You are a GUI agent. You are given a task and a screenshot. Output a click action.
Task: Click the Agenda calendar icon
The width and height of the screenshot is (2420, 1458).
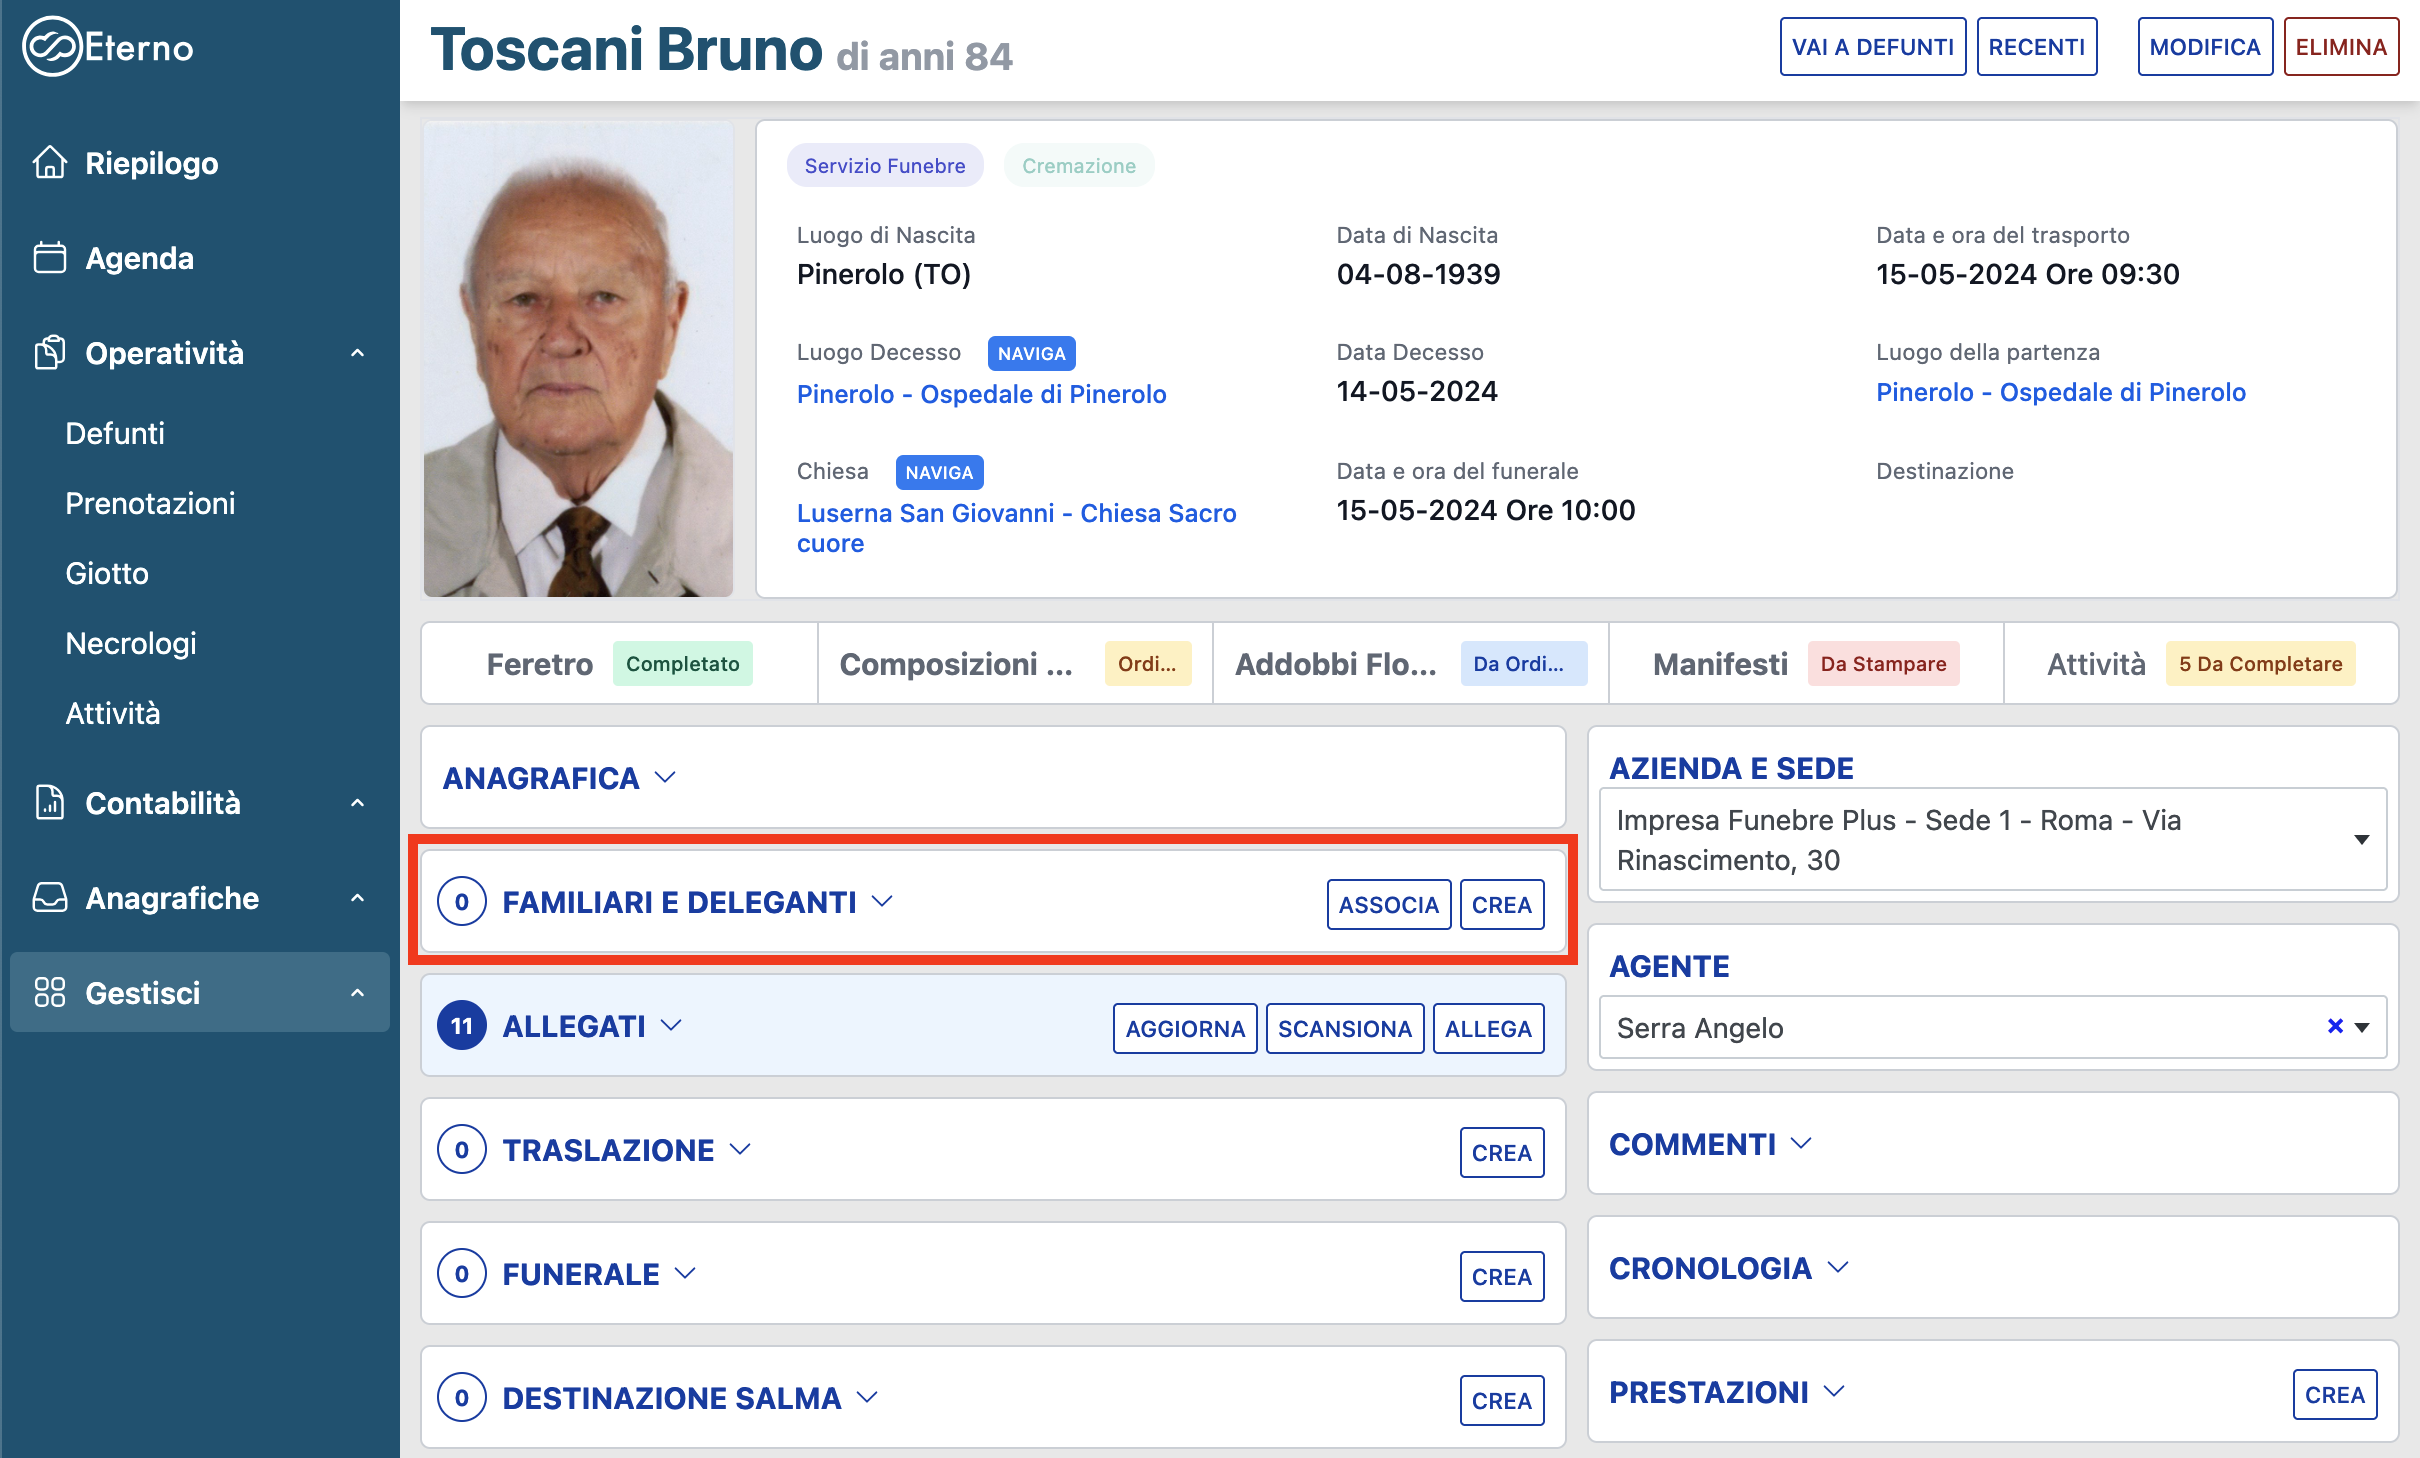(49, 258)
